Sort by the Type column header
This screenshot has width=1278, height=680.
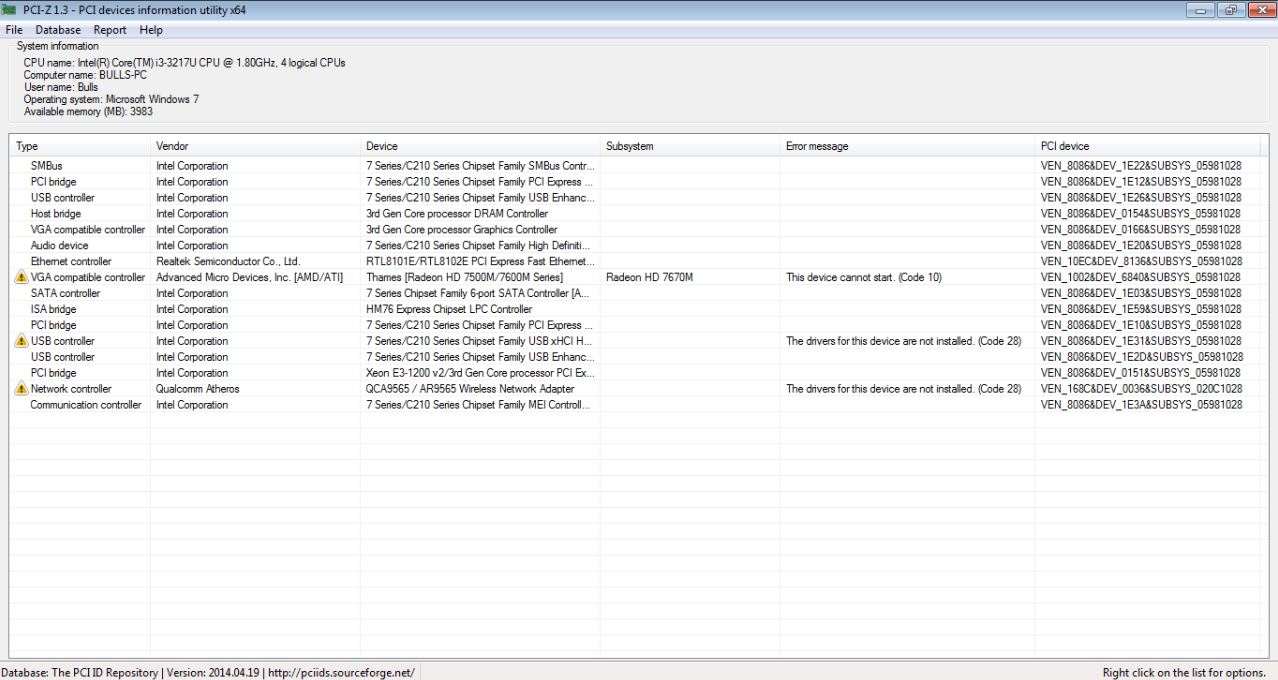(x=80, y=146)
